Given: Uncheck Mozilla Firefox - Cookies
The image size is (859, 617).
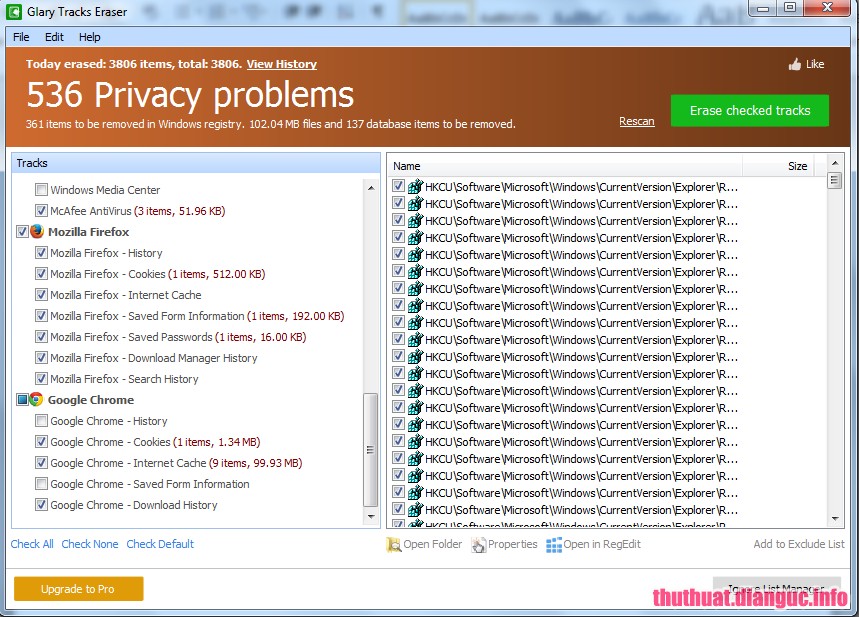Looking at the screenshot, I should point(41,273).
